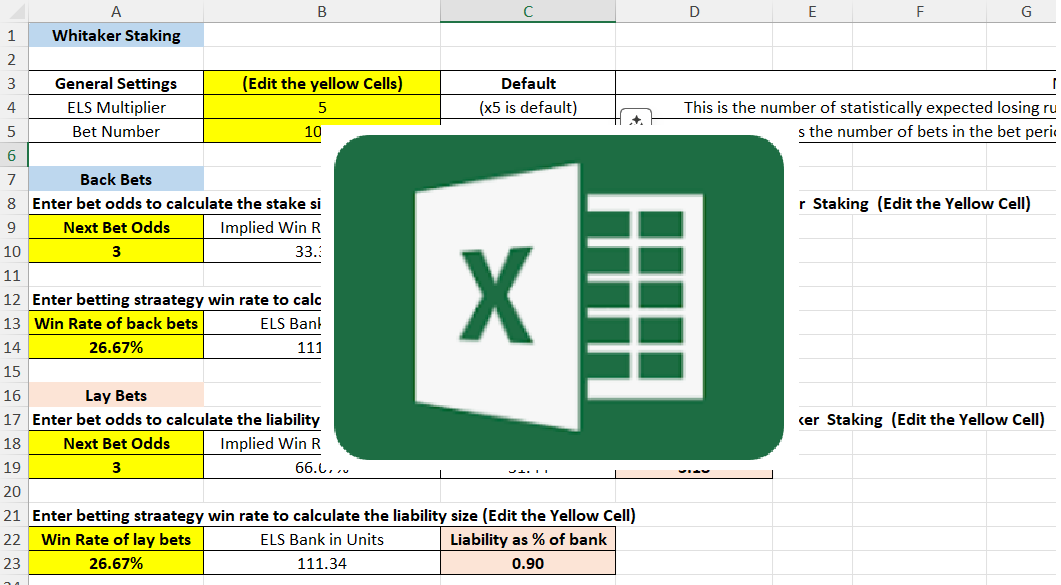This screenshot has height=585, width=1061.
Task: Click the 'ELS Bank in Units' cell
Action: click(x=322, y=539)
